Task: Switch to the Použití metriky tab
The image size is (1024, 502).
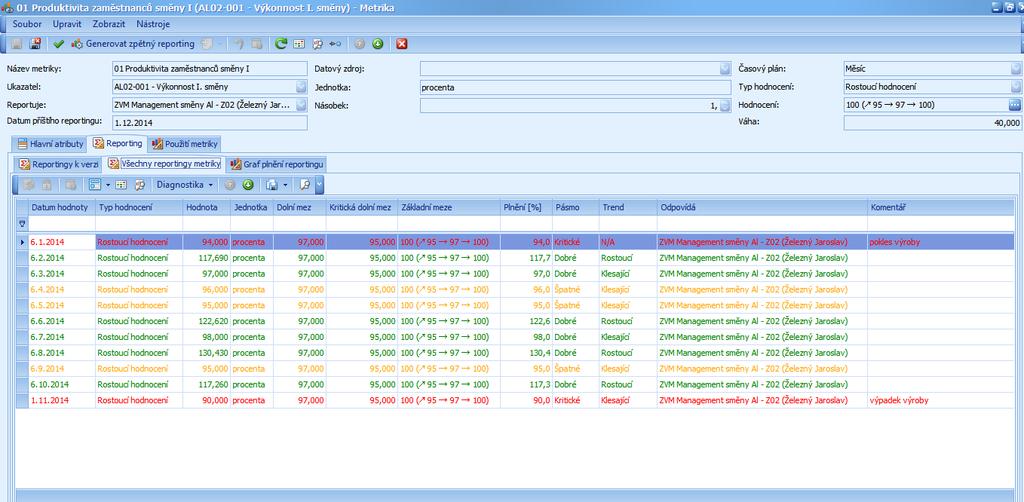Action: (x=185, y=144)
